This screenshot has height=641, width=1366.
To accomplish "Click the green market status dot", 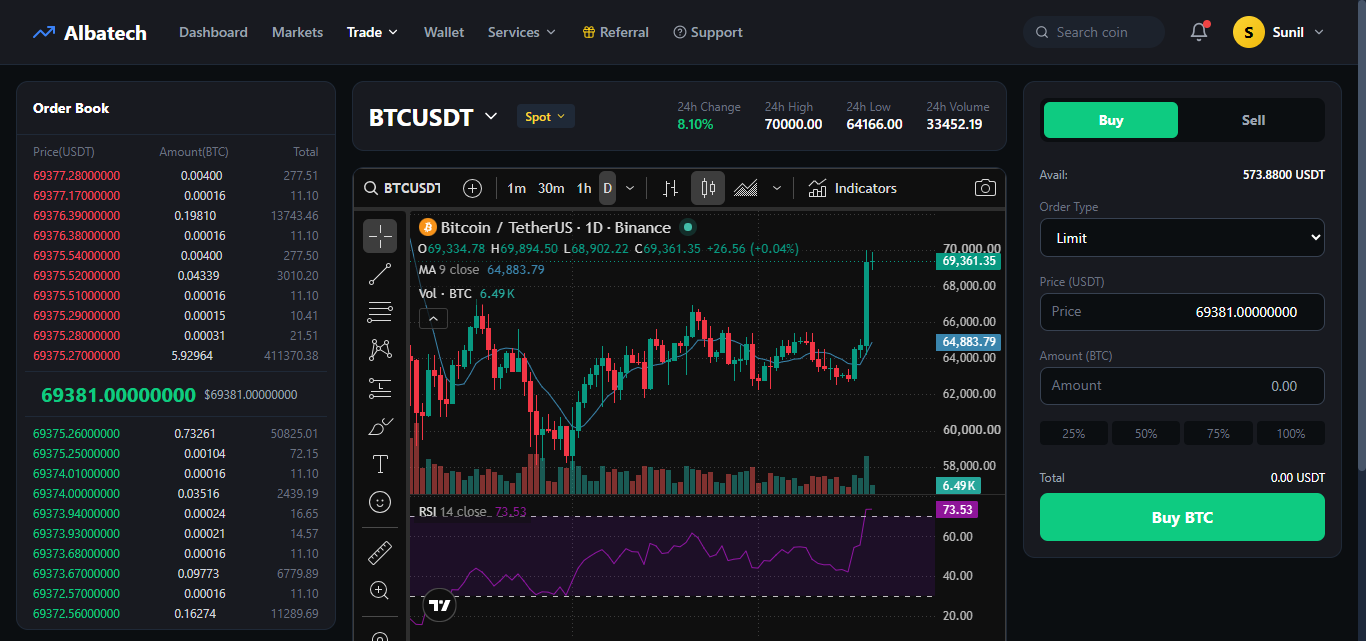I will (x=687, y=227).
